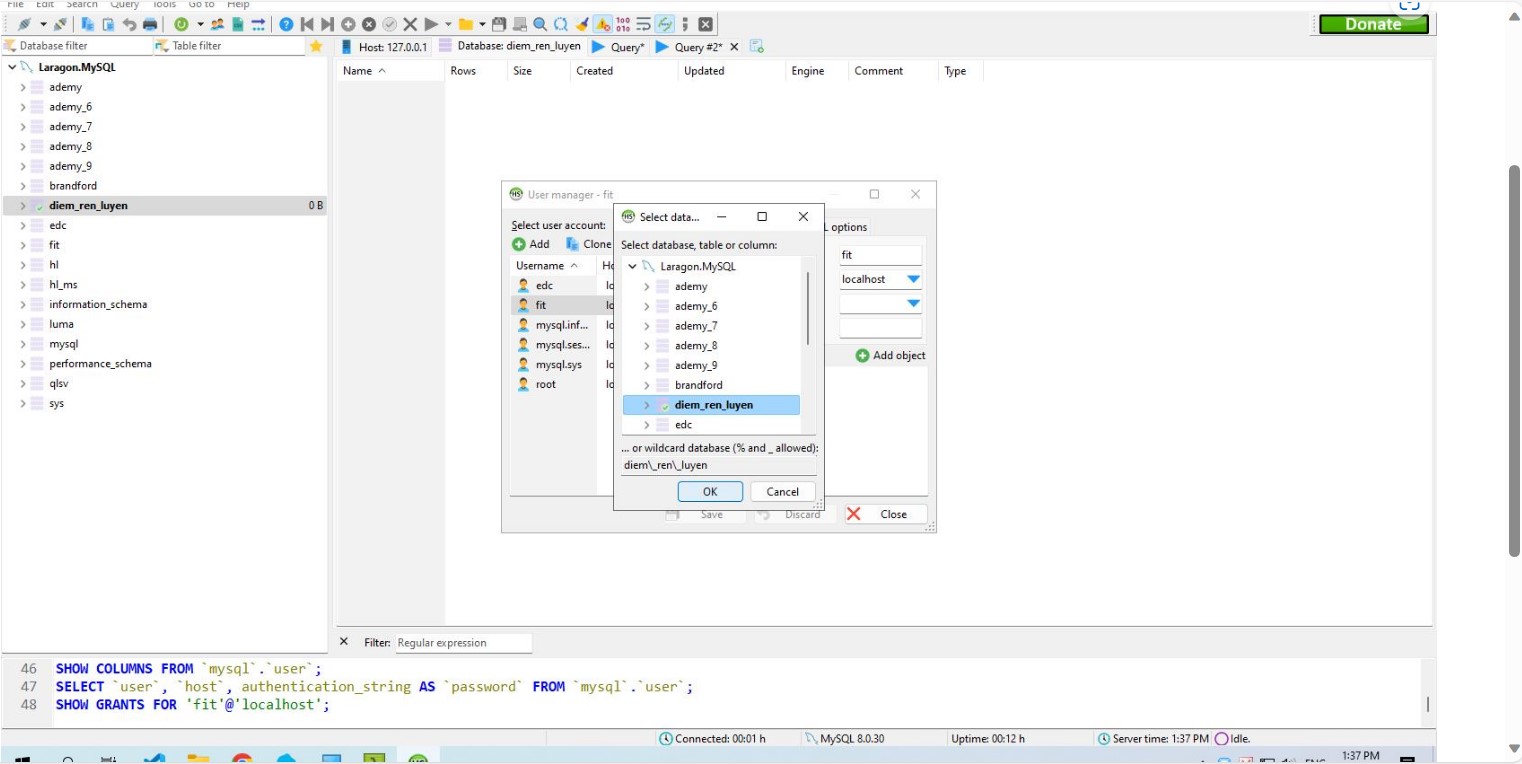Image resolution: width=1522 pixels, height=764 pixels.
Task: Click OK in the Select database dialog
Action: tap(709, 491)
